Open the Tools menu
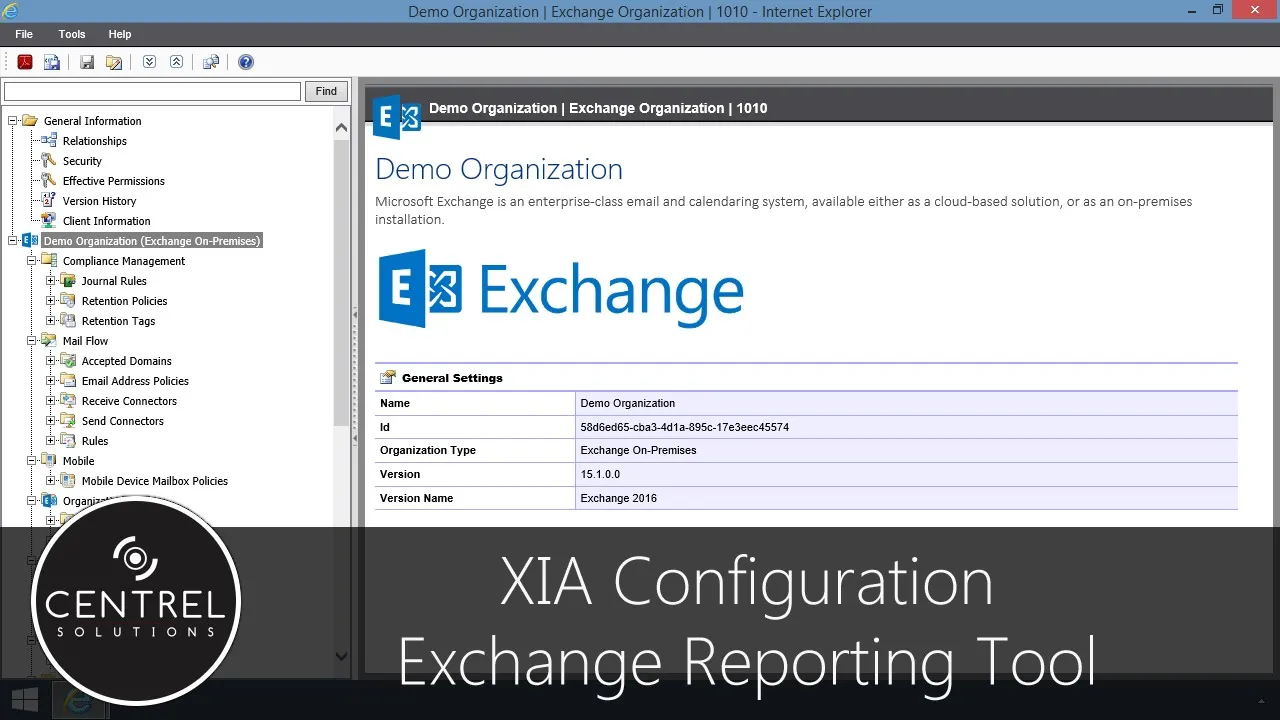Screen dimensions: 1280x720 pyautogui.click(x=72, y=34)
